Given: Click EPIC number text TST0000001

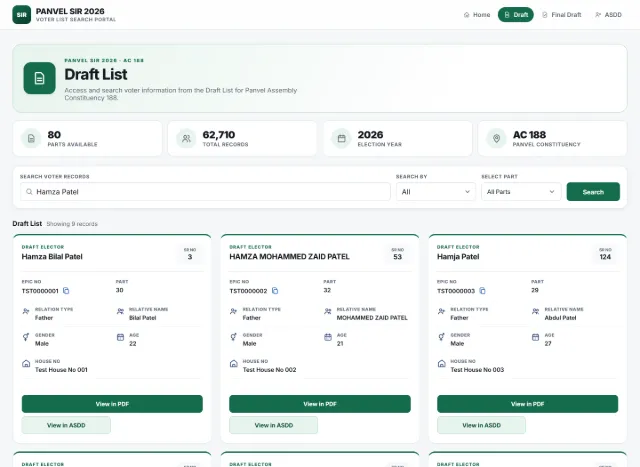Looking at the screenshot, I should point(40,291).
